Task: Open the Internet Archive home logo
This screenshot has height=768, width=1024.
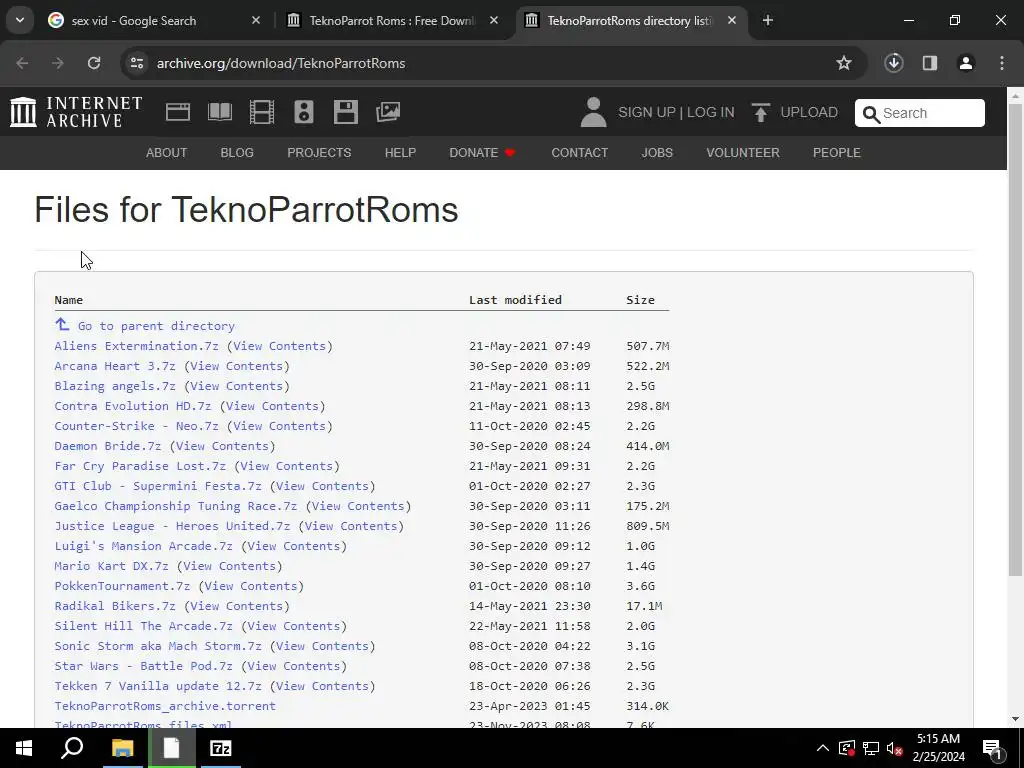Action: (76, 112)
